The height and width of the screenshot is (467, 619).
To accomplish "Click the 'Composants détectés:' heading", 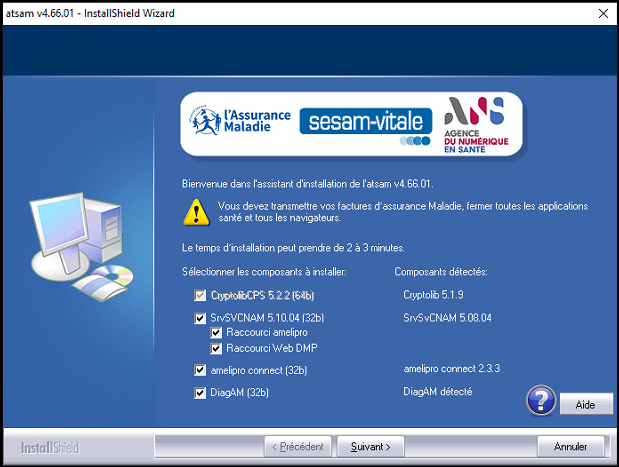I will coord(441,272).
